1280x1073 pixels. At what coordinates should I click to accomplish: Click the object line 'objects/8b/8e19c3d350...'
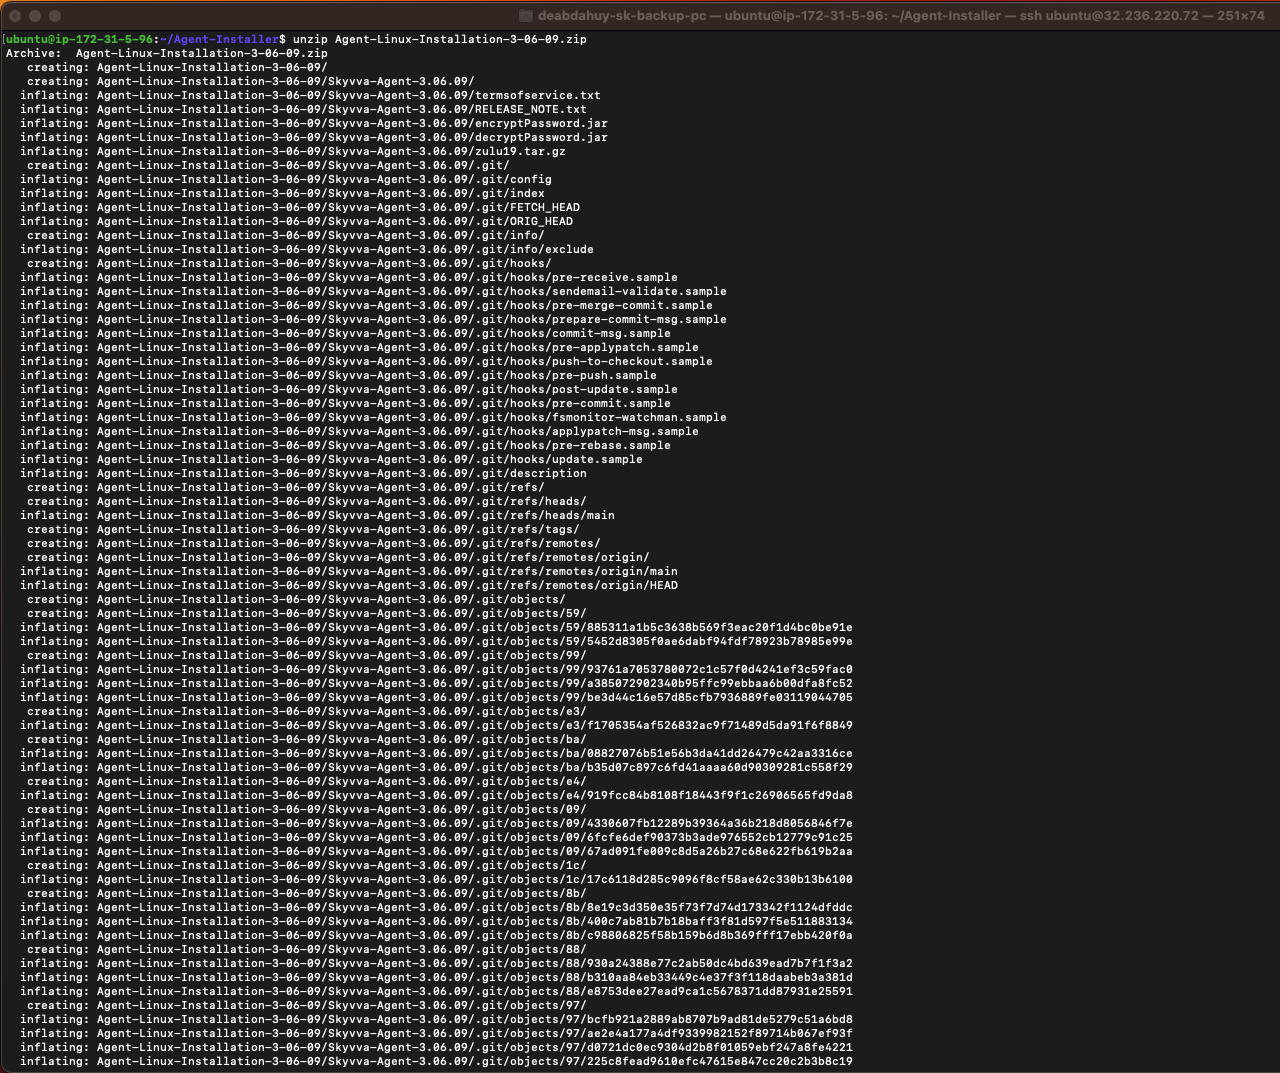(x=436, y=907)
